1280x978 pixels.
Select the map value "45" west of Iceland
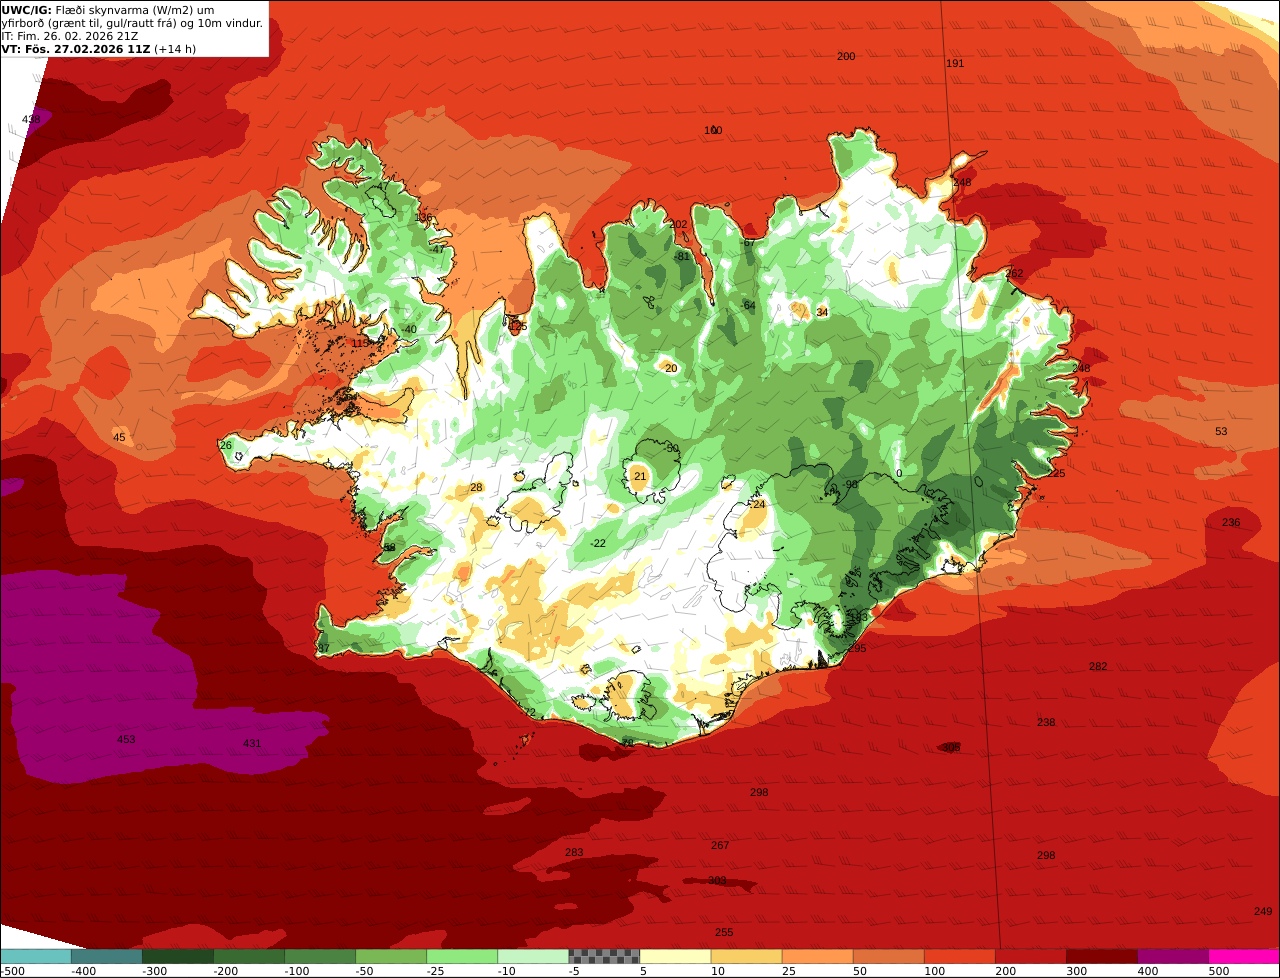pyautogui.click(x=119, y=438)
